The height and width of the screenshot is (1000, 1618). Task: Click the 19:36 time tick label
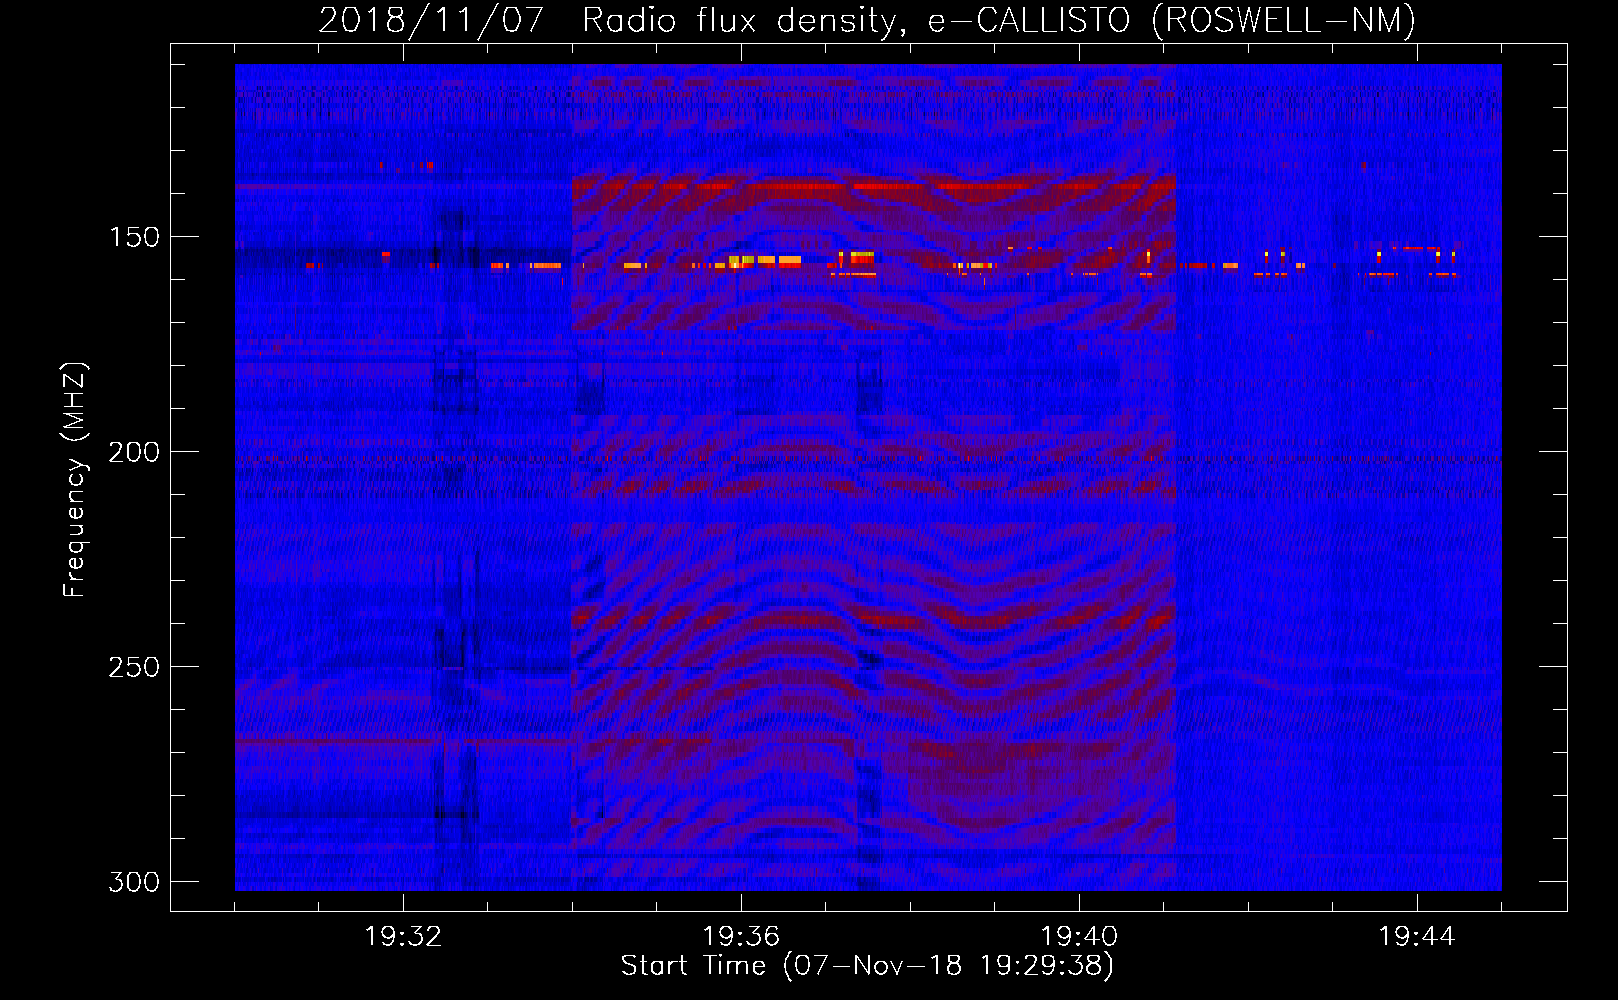click(741, 937)
